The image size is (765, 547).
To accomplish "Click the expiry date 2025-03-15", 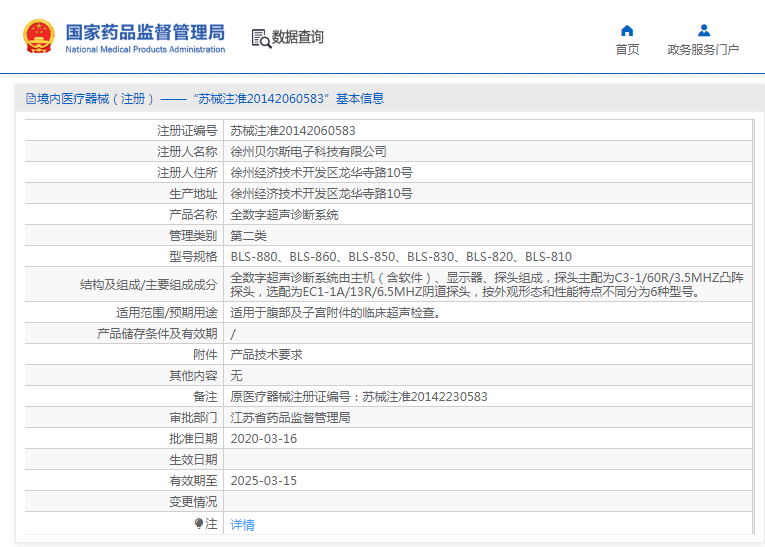I will tap(264, 481).
